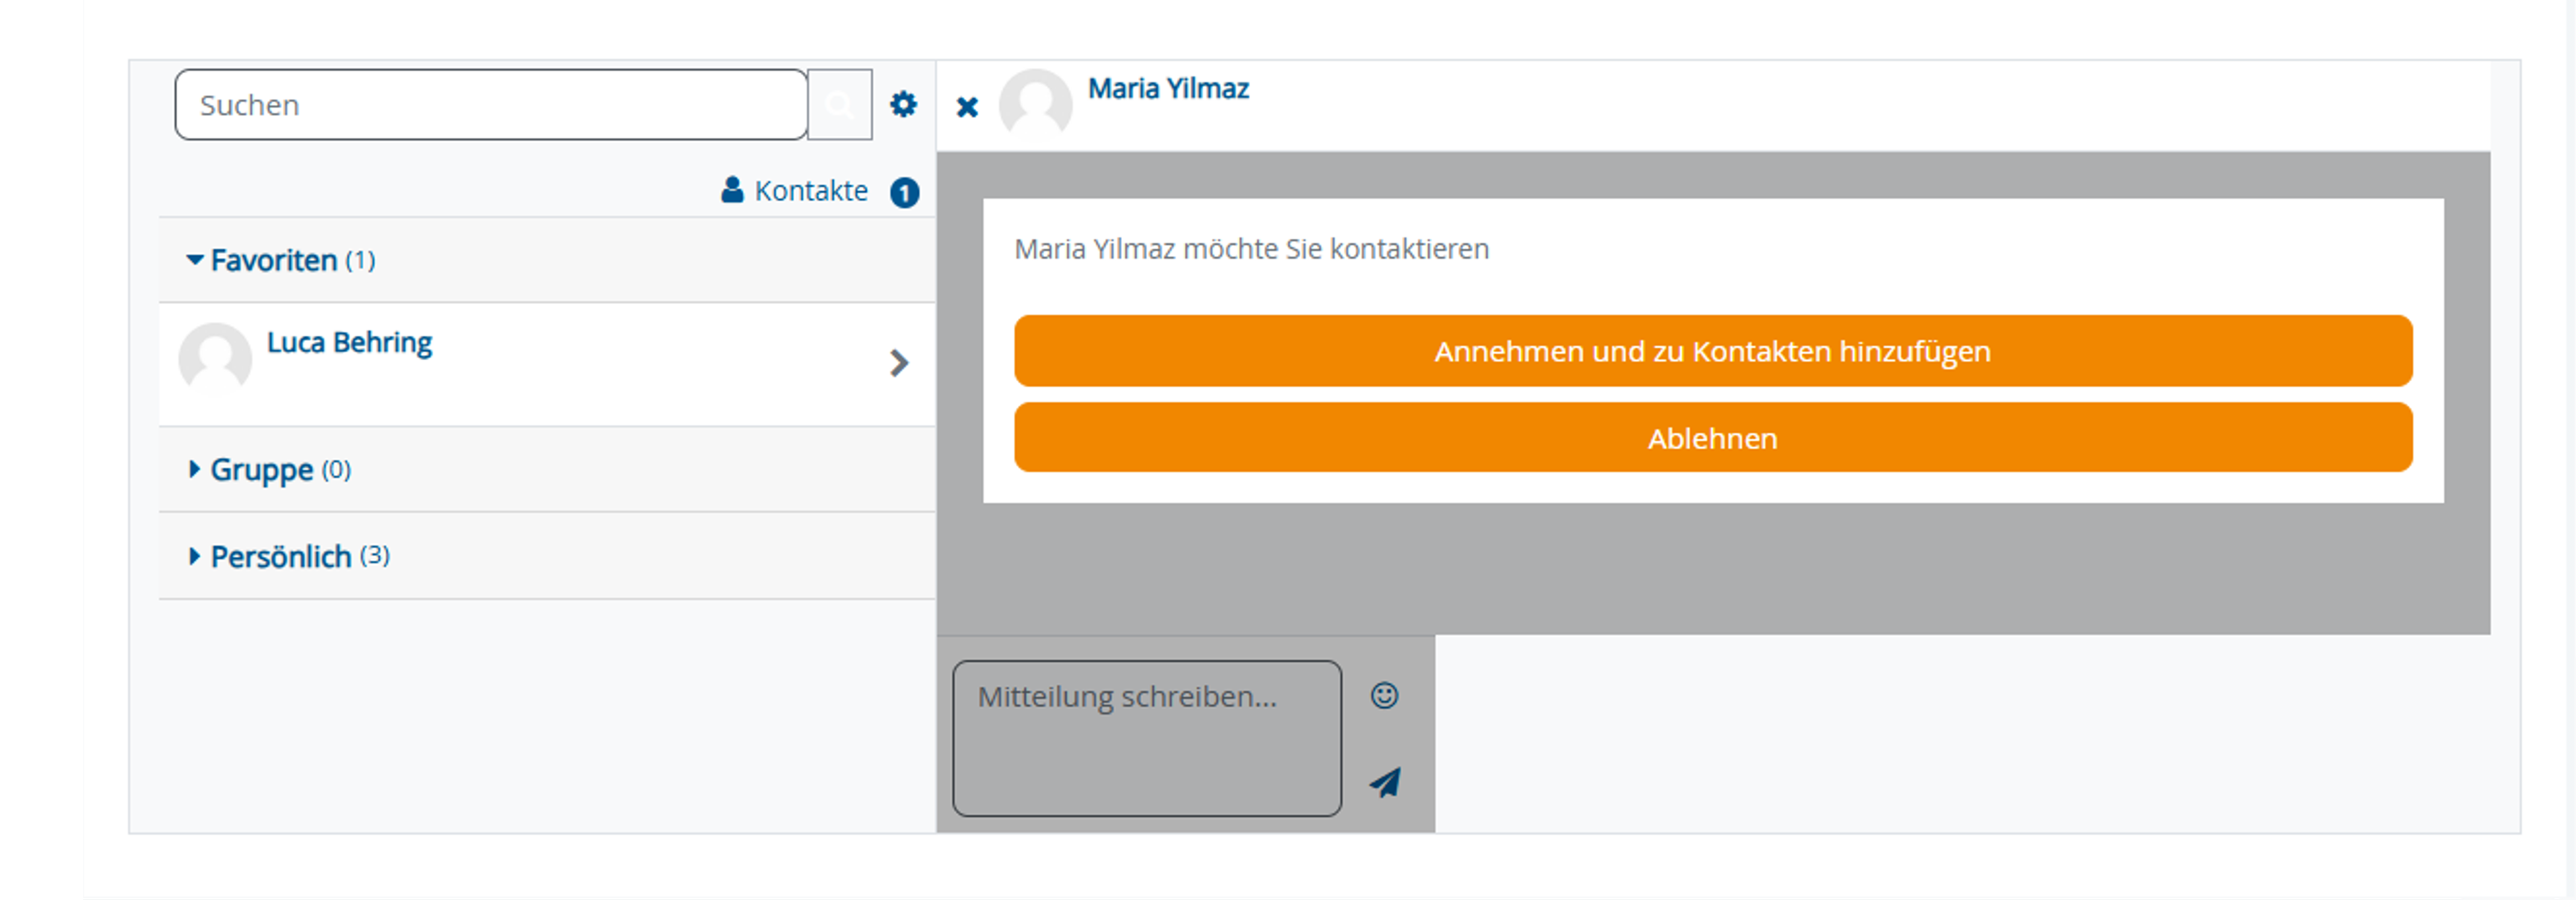Open conversation options via Luca Behring's chevron
Screen dimensions: 2576x900
click(899, 363)
